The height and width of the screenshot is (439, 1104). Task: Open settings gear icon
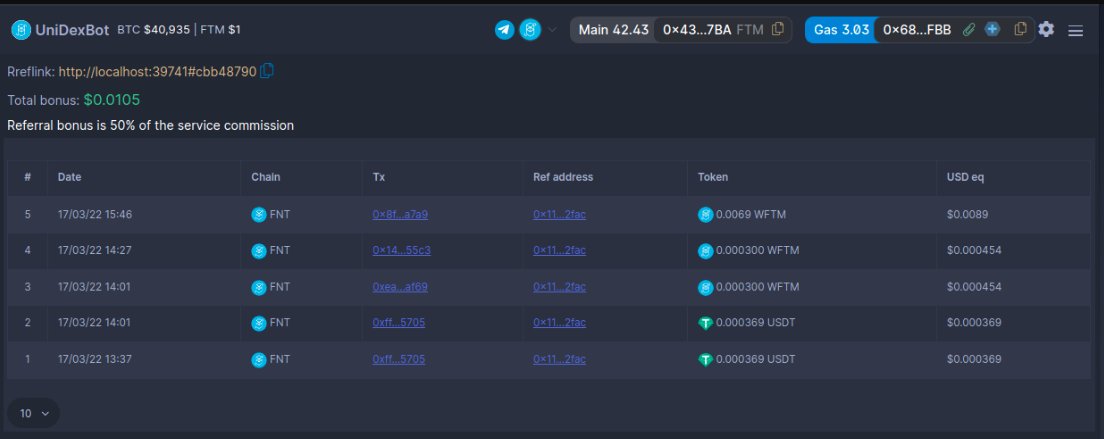1046,30
